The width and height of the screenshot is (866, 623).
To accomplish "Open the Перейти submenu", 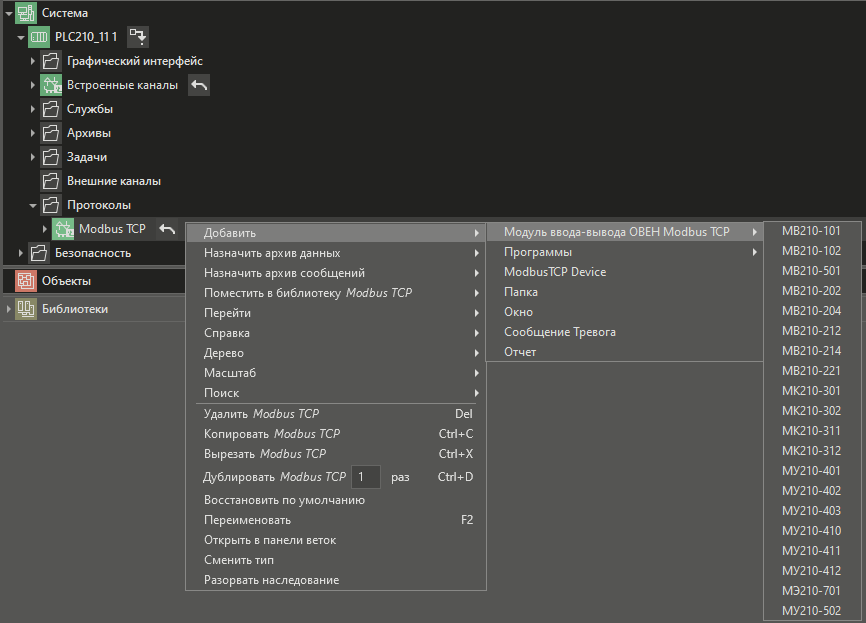I will click(336, 313).
